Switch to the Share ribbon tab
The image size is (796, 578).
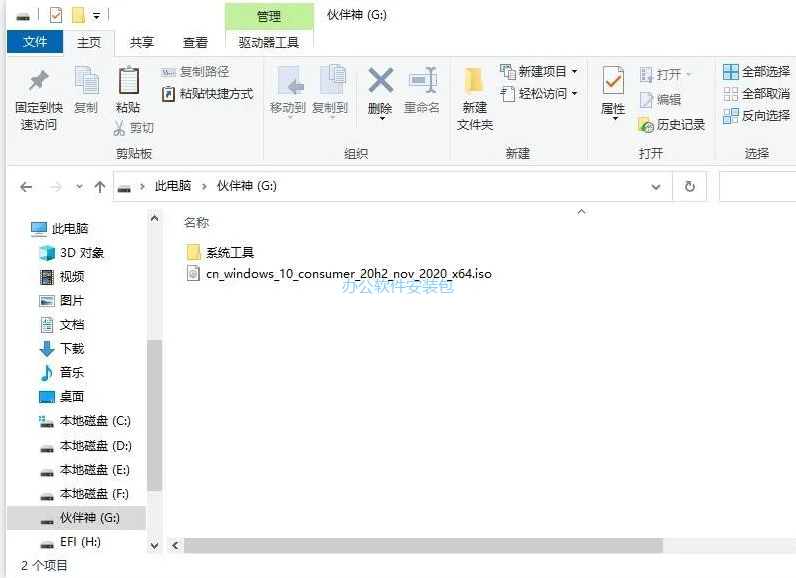(142, 42)
